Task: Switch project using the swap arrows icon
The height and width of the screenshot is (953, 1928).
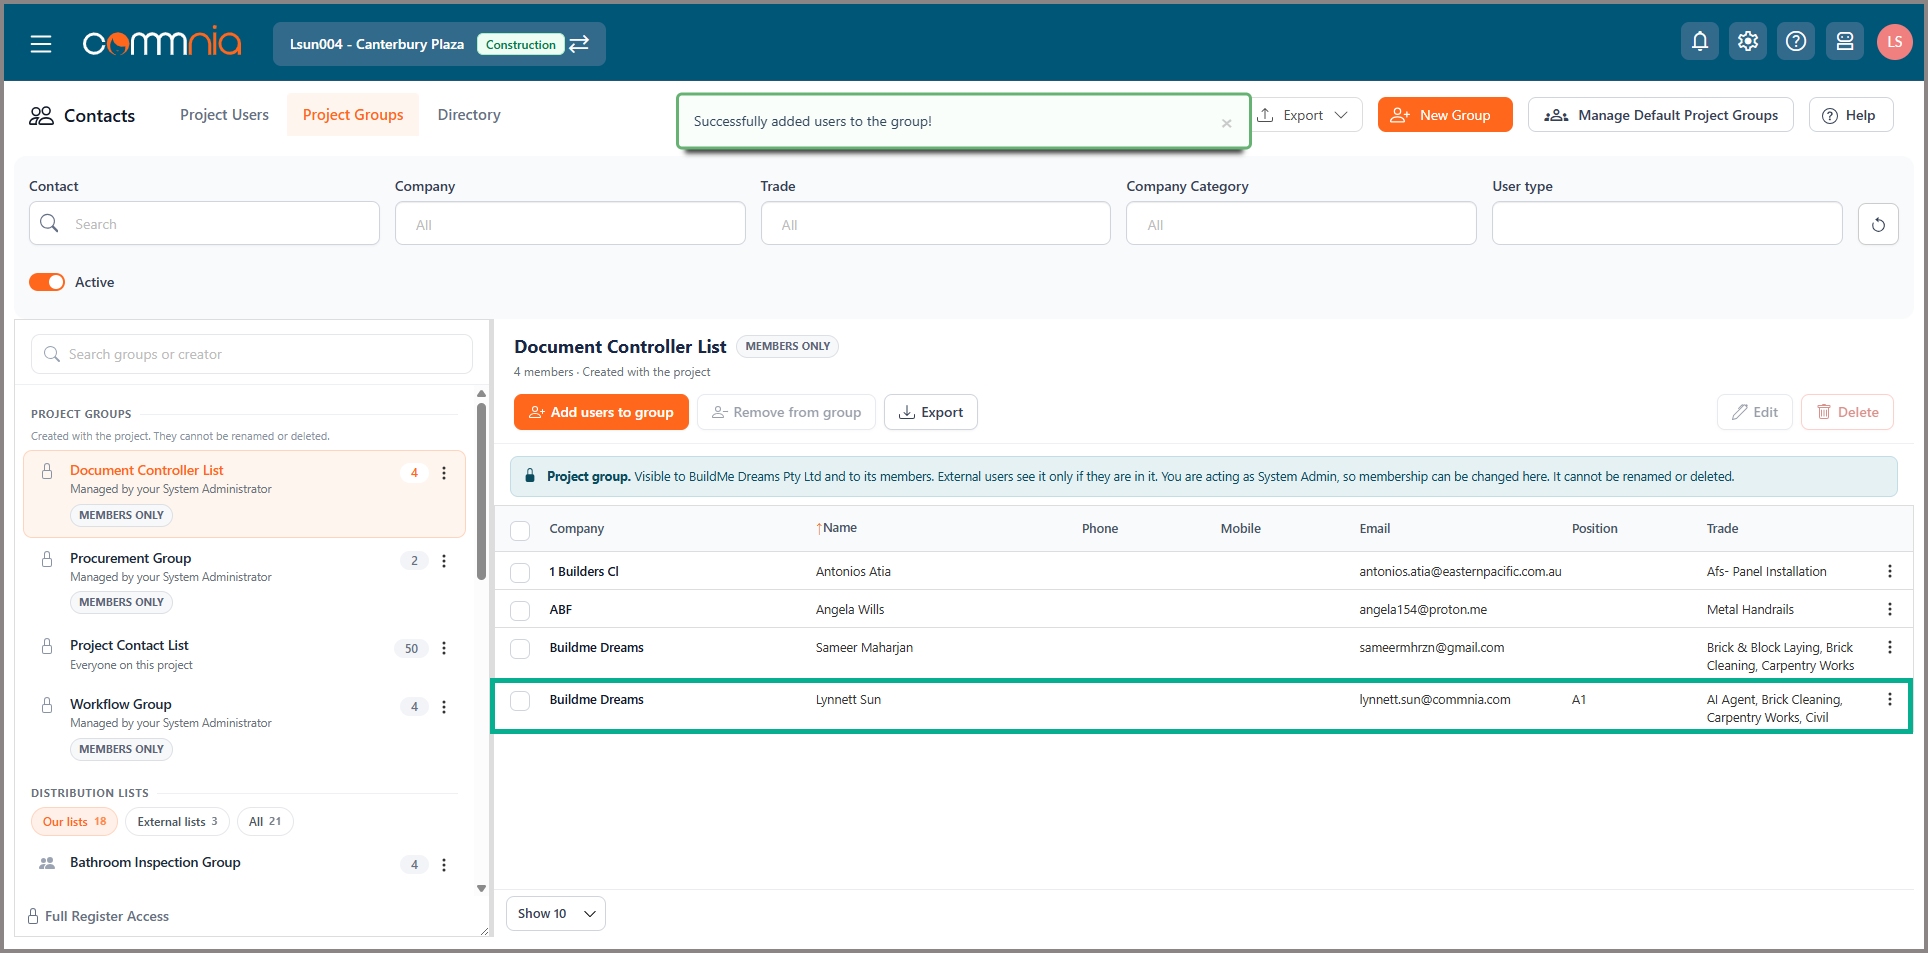Action: point(579,44)
